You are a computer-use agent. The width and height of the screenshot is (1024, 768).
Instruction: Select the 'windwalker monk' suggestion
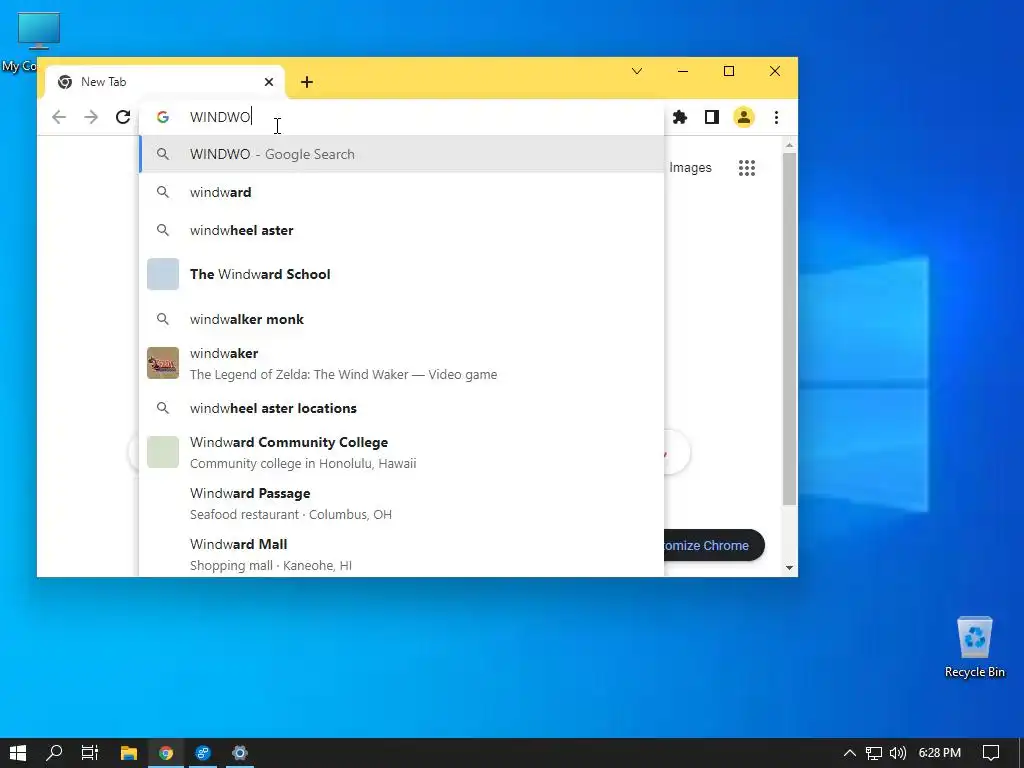coord(402,319)
